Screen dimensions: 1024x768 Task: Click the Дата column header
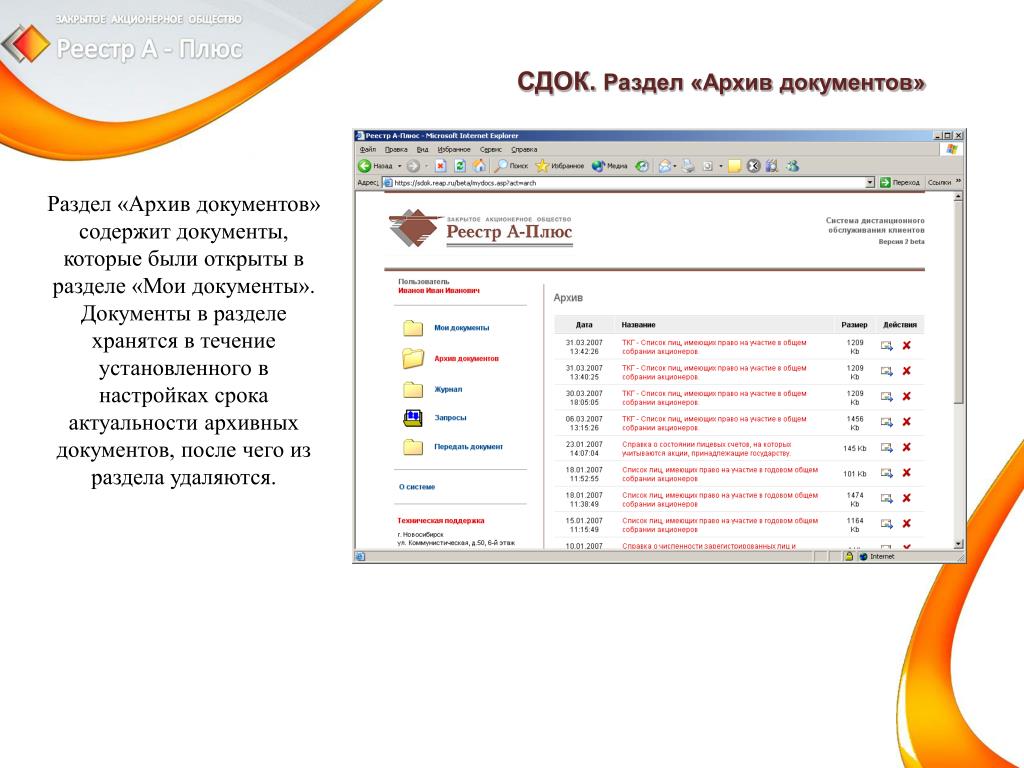coord(584,325)
